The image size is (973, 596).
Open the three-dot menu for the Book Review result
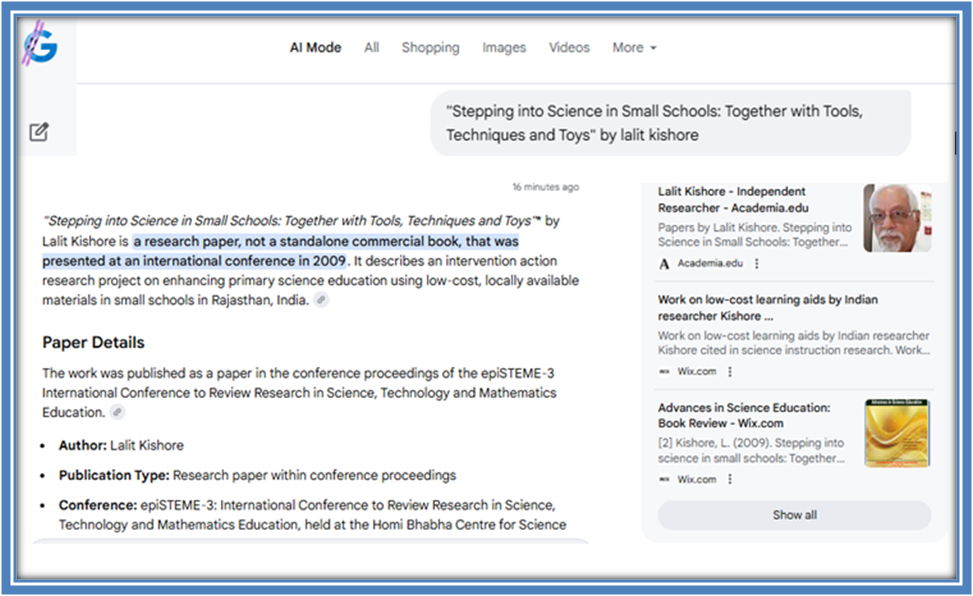[x=730, y=479]
